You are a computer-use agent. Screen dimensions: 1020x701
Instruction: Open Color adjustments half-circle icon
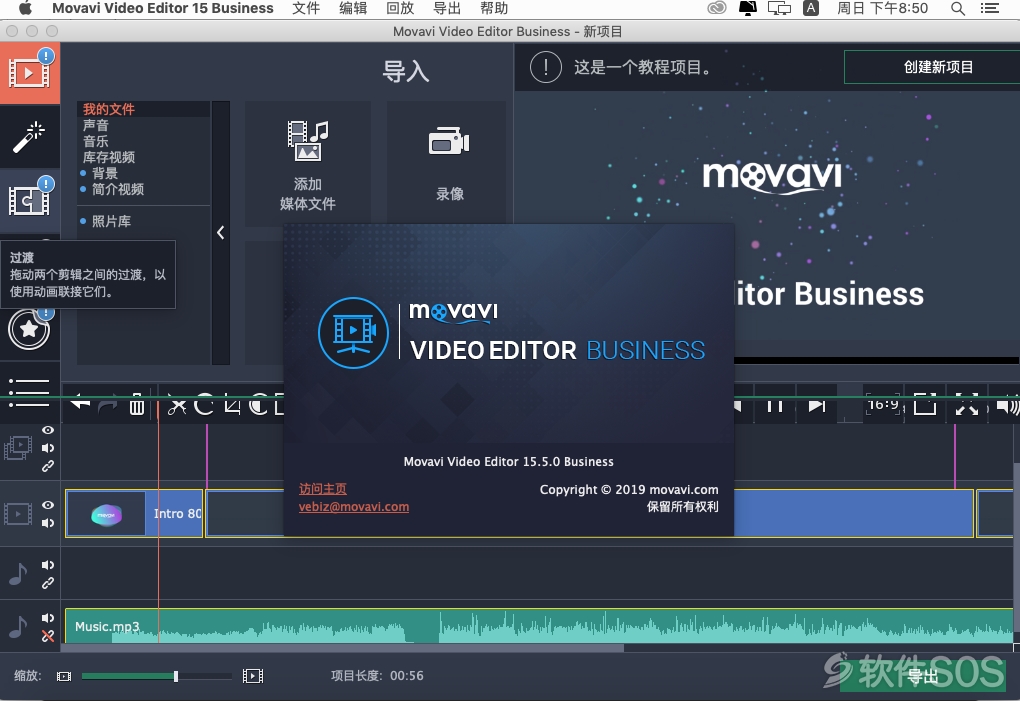(259, 404)
